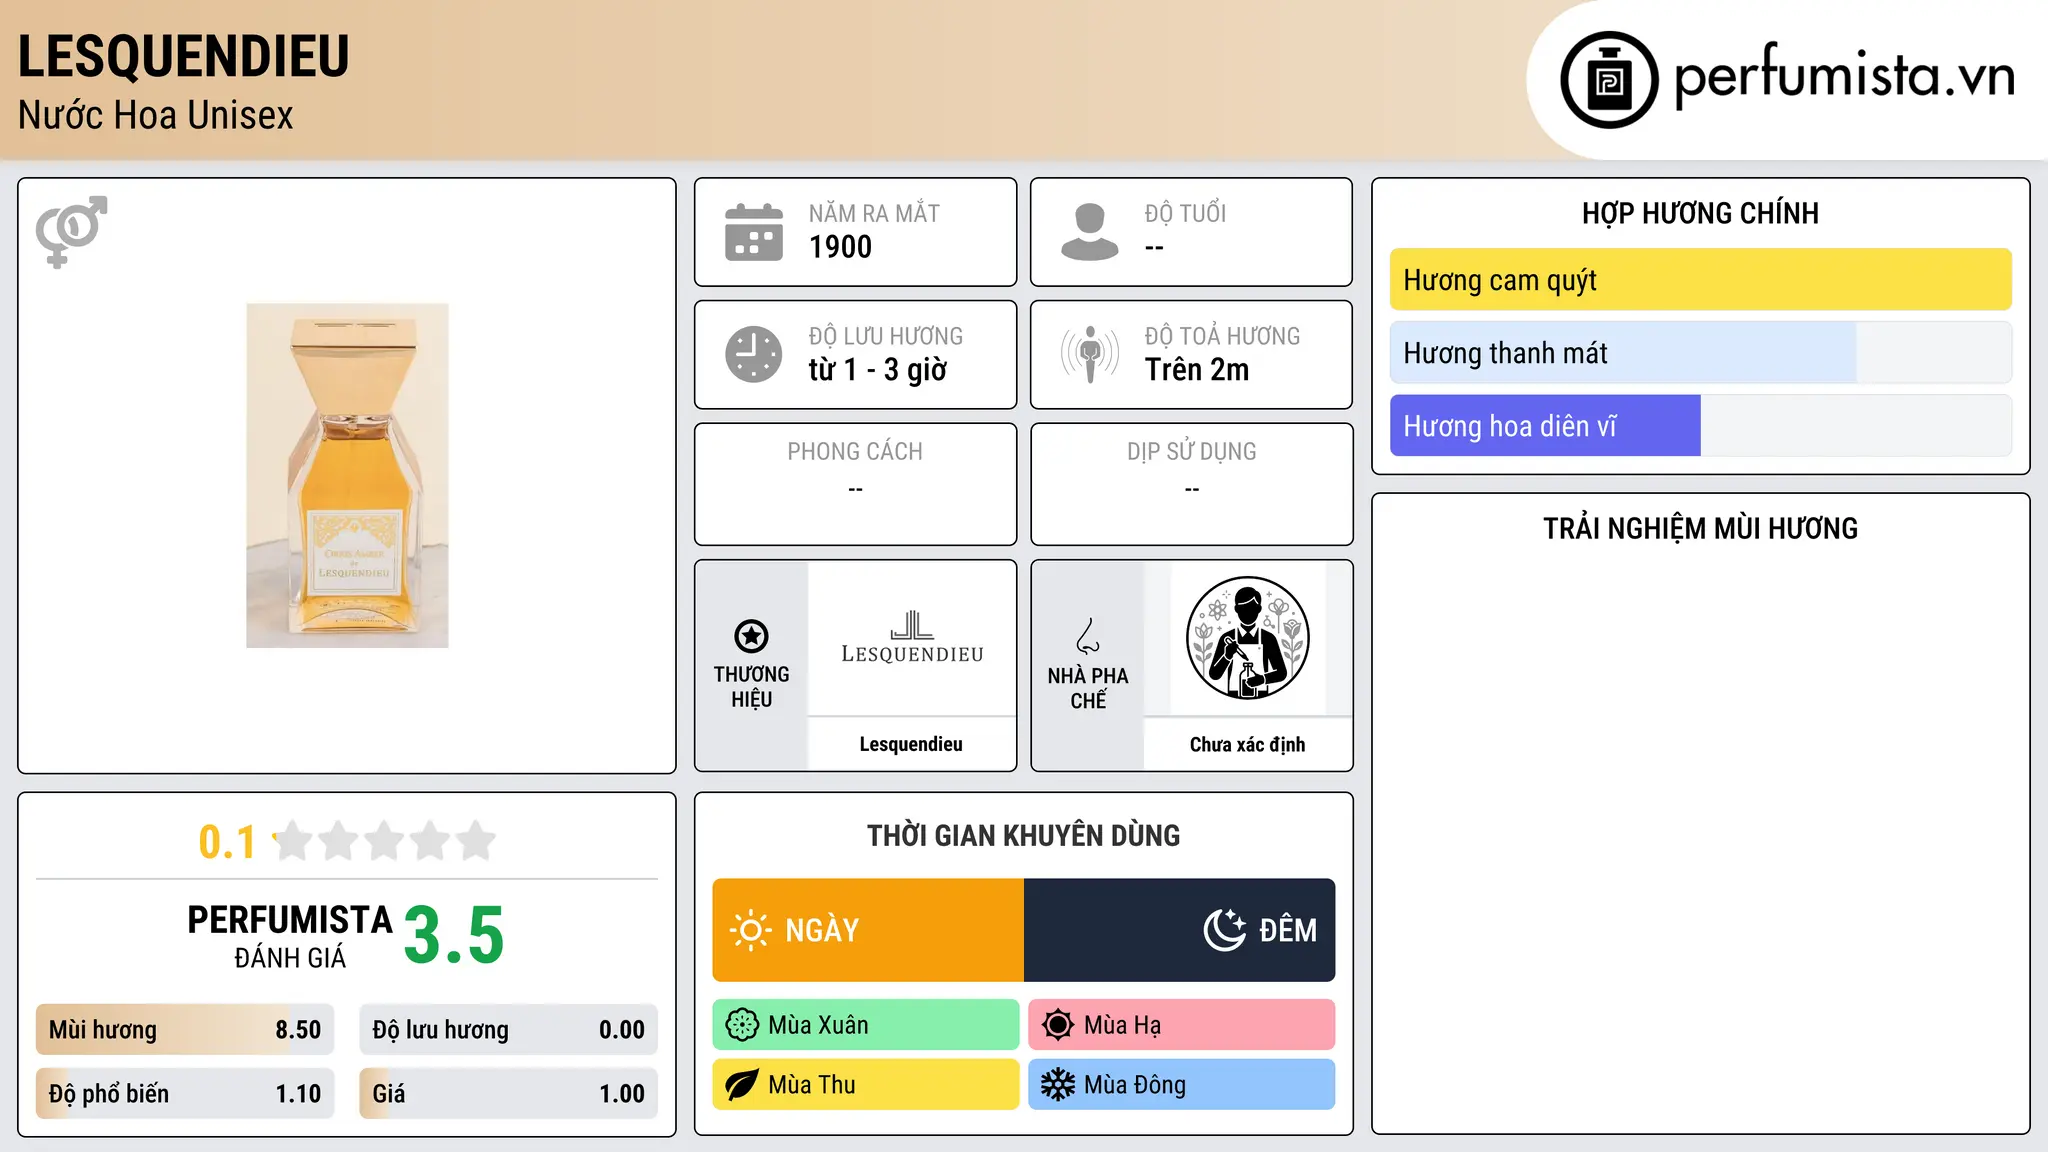This screenshot has width=2048, height=1152.
Task: Click the snowflake icon for Mùa Đông
Action: [x=1058, y=1085]
